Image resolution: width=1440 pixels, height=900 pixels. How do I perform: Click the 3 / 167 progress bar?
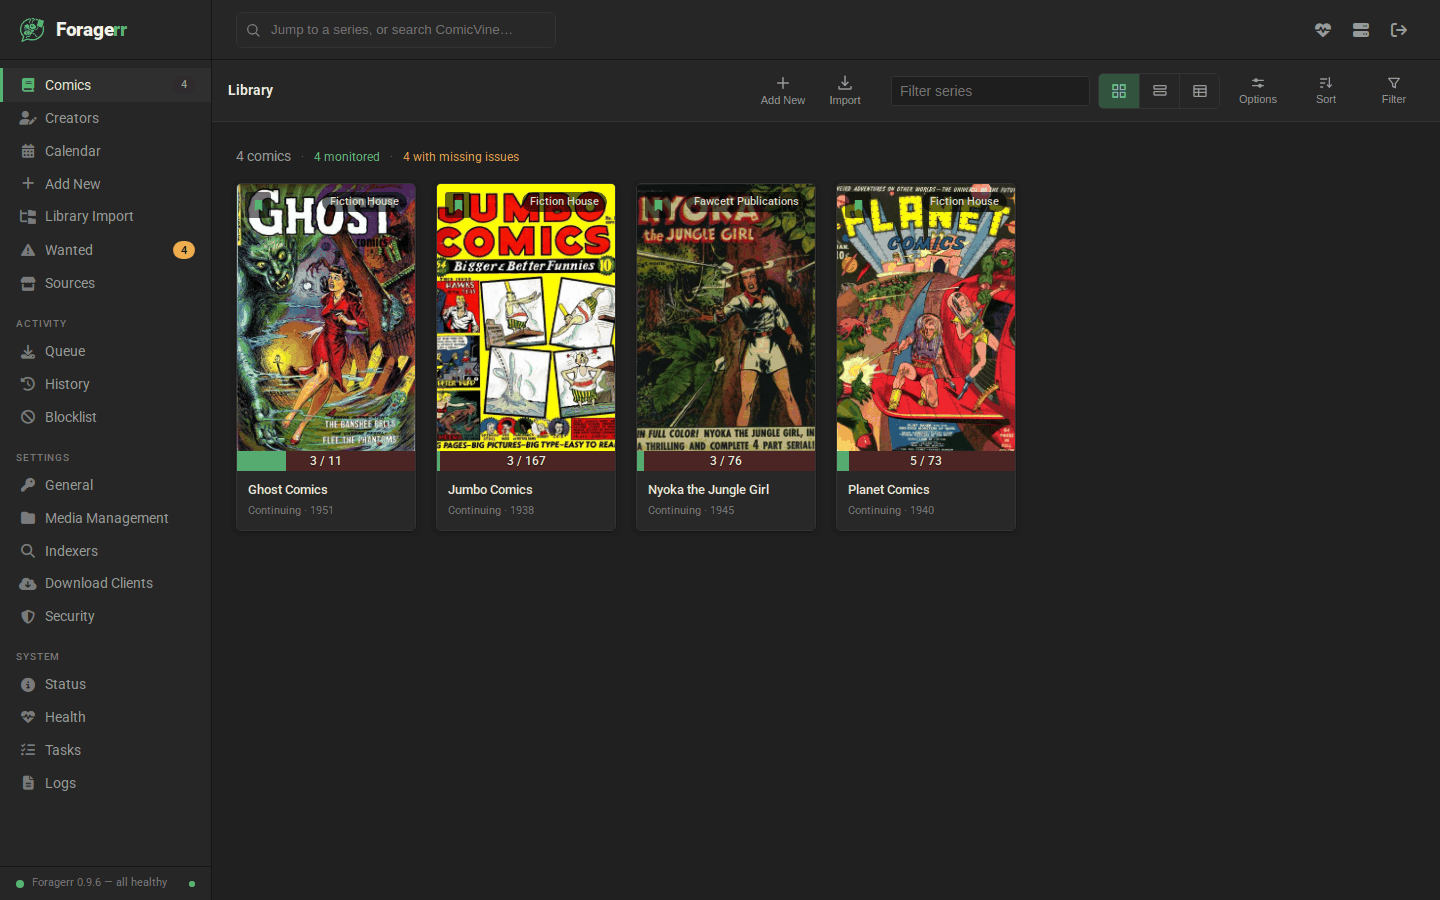[x=526, y=461]
